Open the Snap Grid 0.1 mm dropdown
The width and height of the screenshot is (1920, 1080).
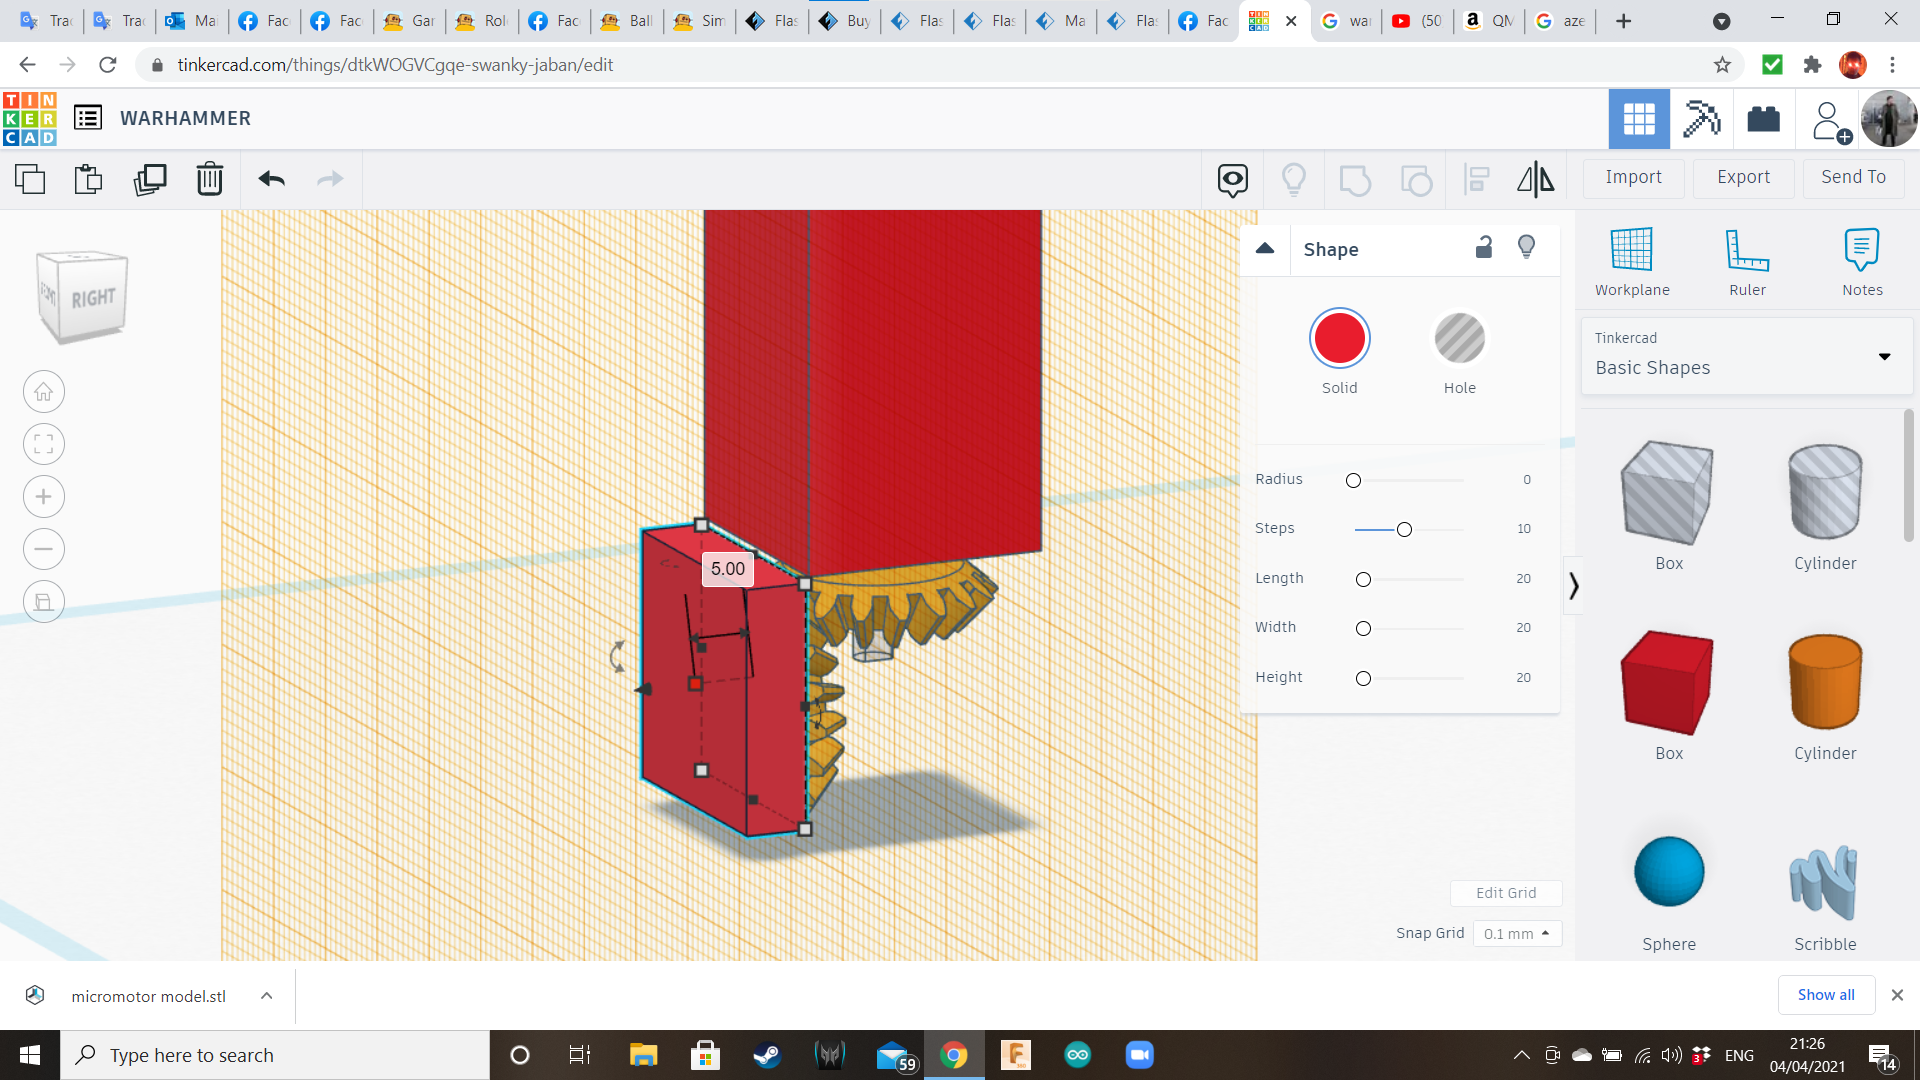coord(1517,933)
